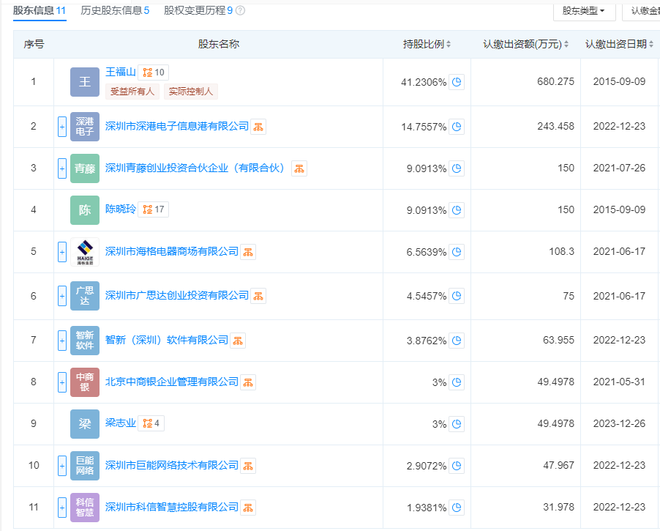Click pie chart icon next to 14.7557%
660x531 pixels.
(x=457, y=127)
